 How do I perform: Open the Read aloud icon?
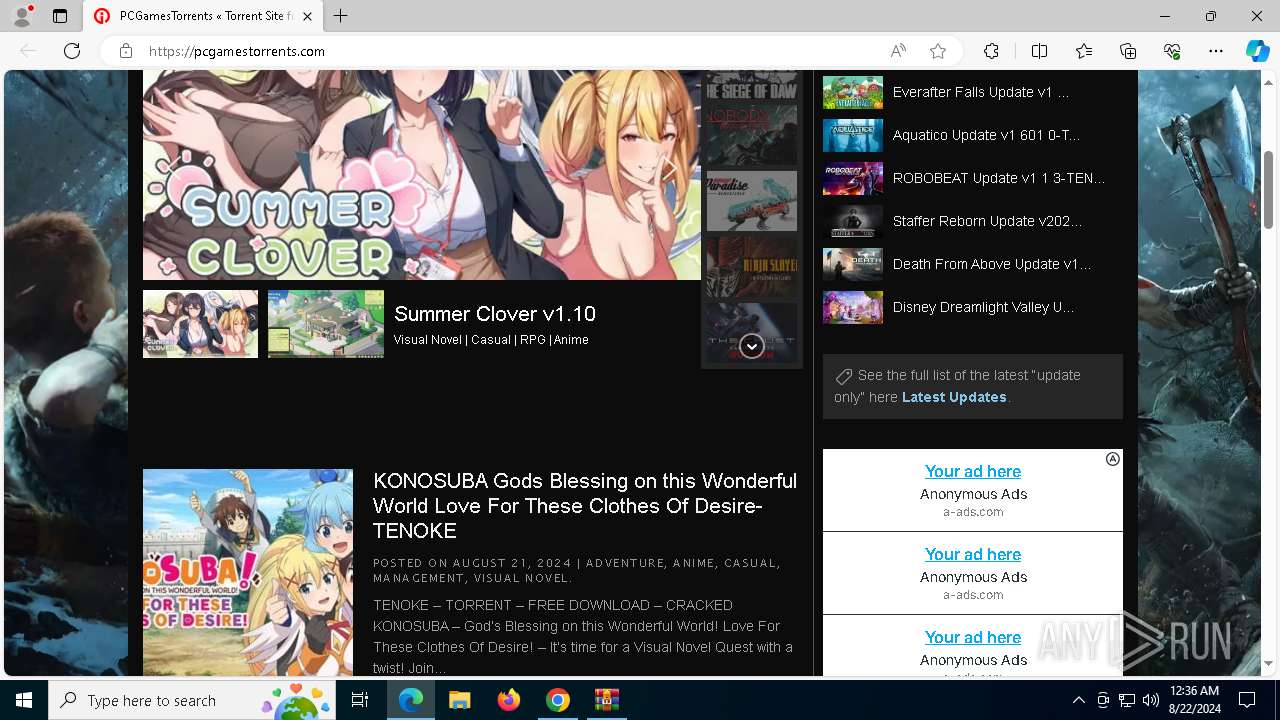point(898,51)
